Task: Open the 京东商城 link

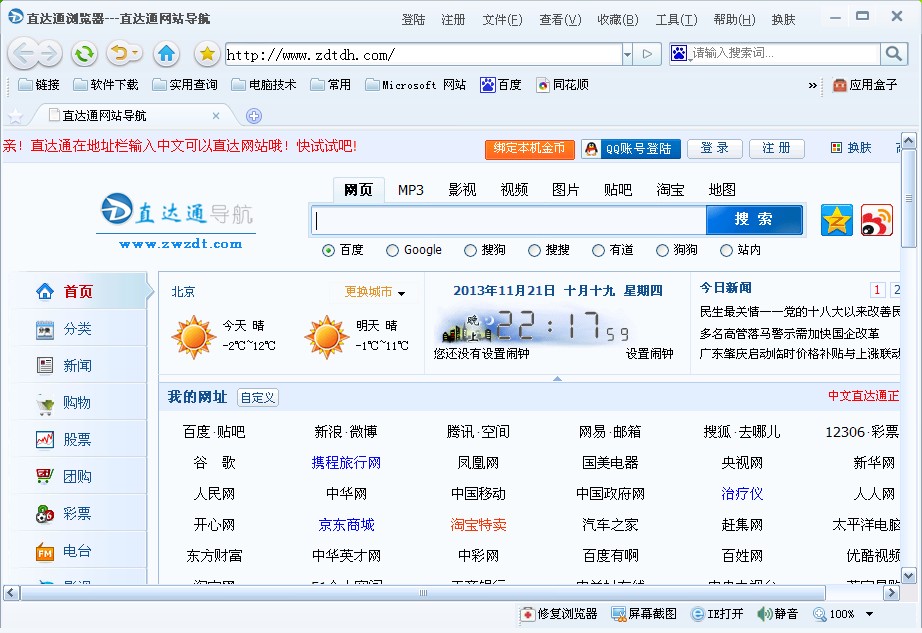Action: 346,525
